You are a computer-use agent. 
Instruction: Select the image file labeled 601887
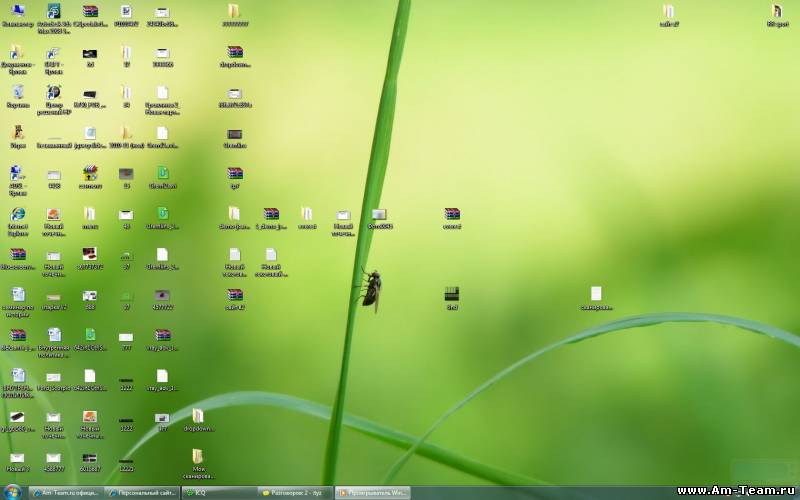click(90, 461)
